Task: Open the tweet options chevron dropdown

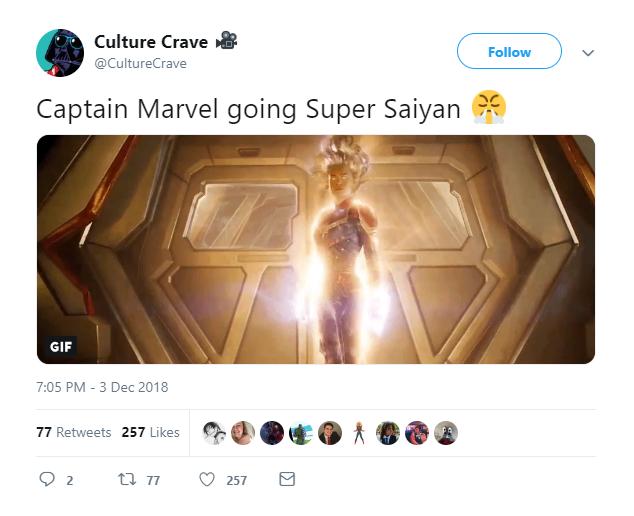Action: click(588, 53)
